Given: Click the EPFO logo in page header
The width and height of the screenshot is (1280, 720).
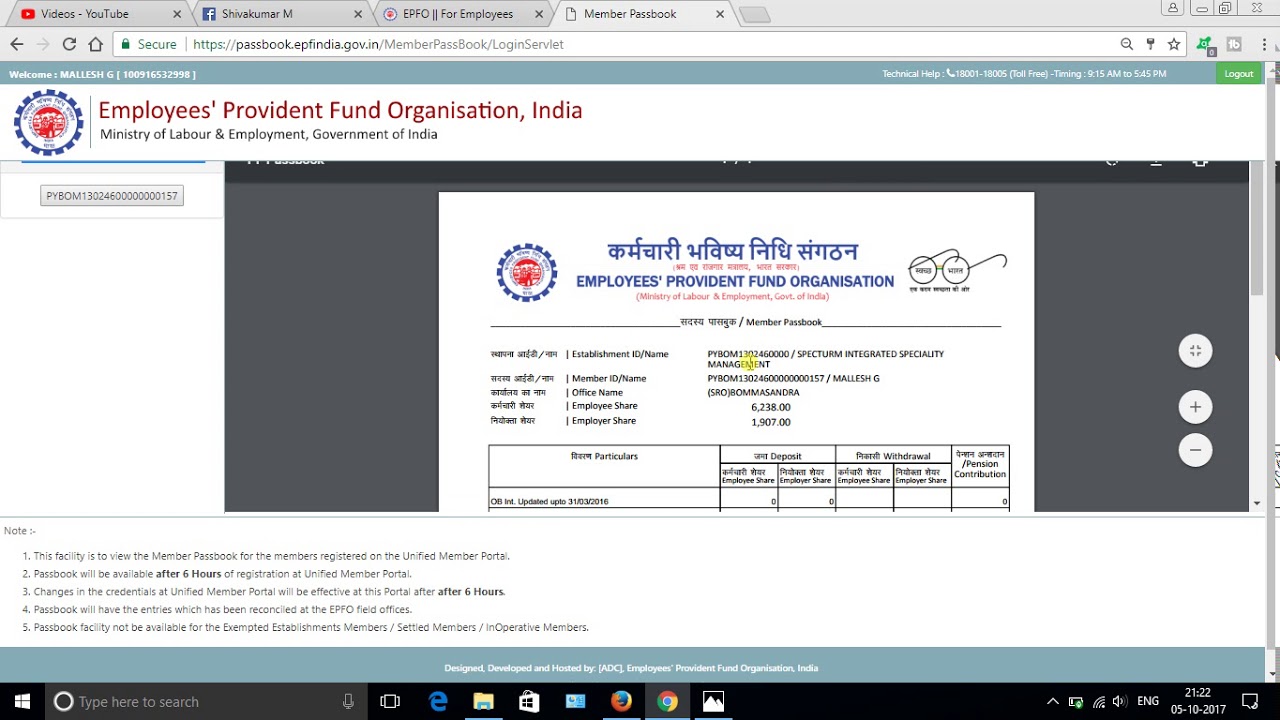Looking at the screenshot, I should (48, 122).
